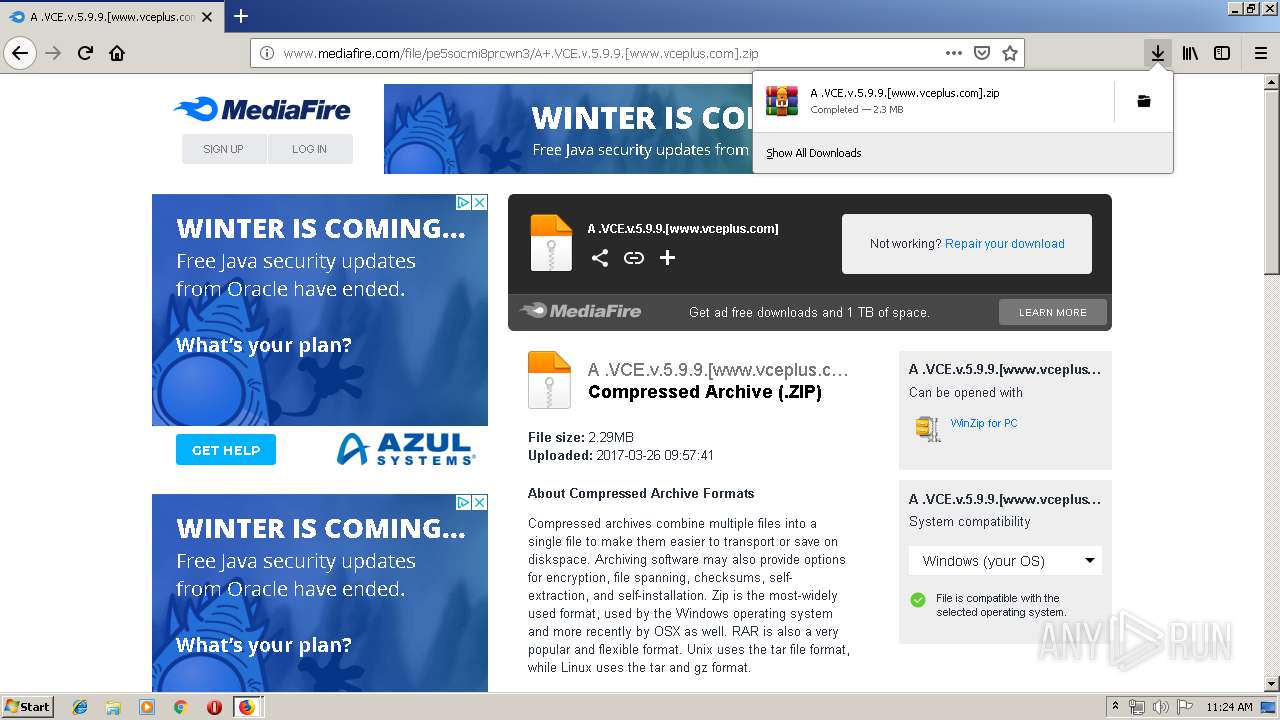The image size is (1280, 720).
Task: Open page actions three-dot menu
Action: pyautogui.click(x=954, y=53)
